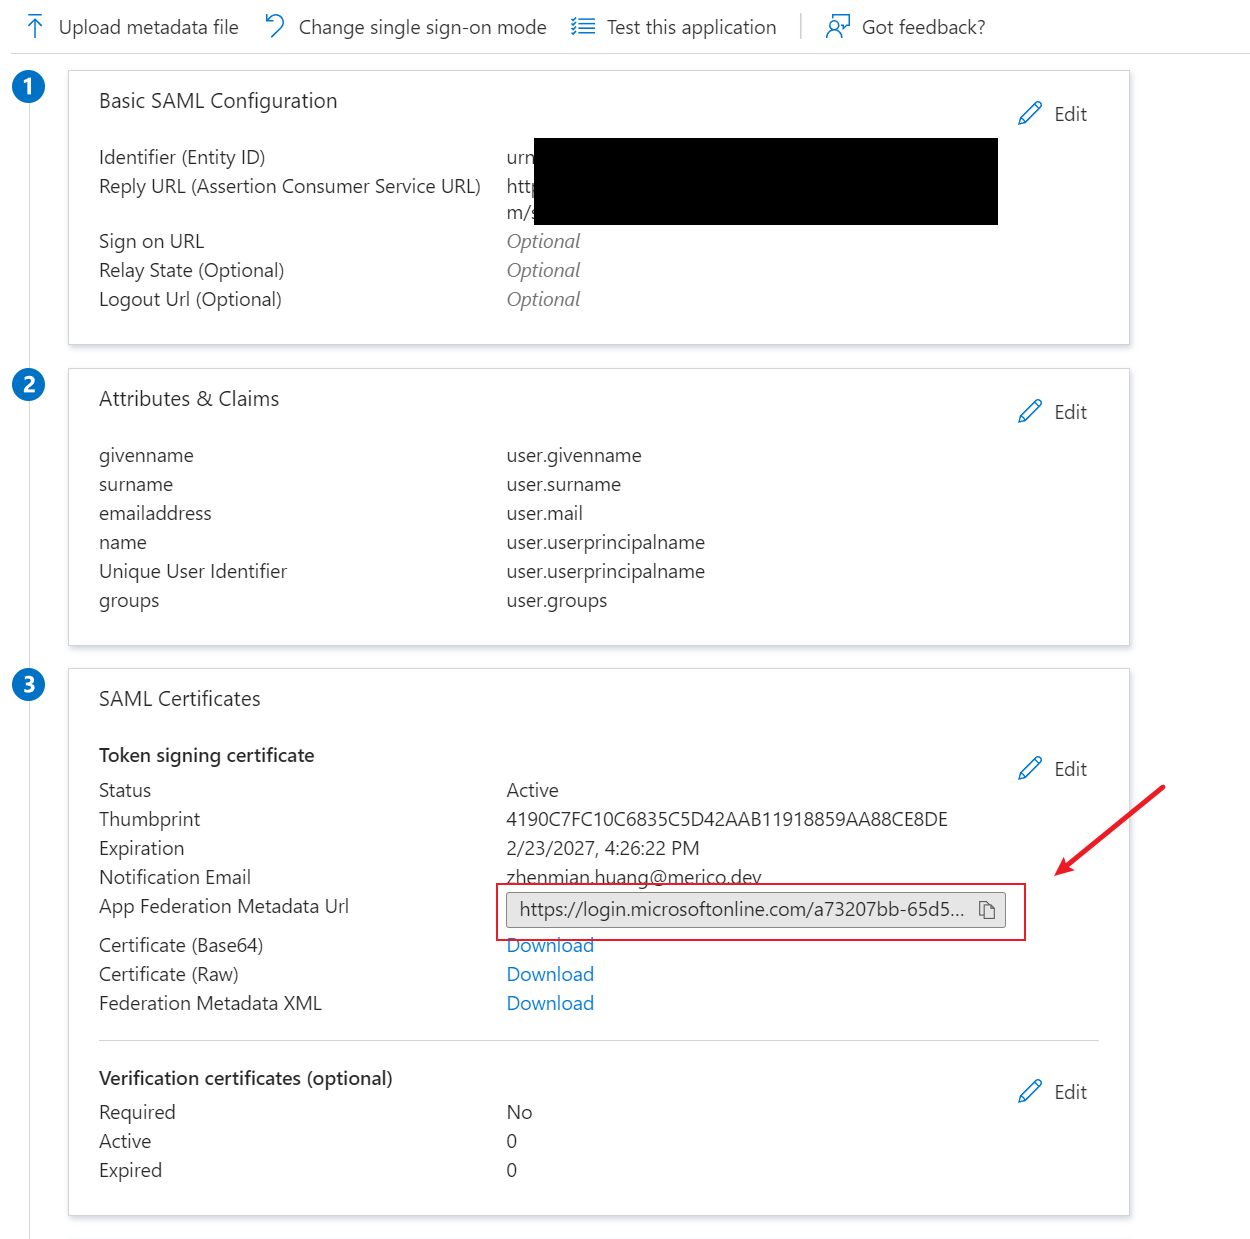Click the step 3 number badge
The width and height of the screenshot is (1250, 1239).
click(x=29, y=684)
